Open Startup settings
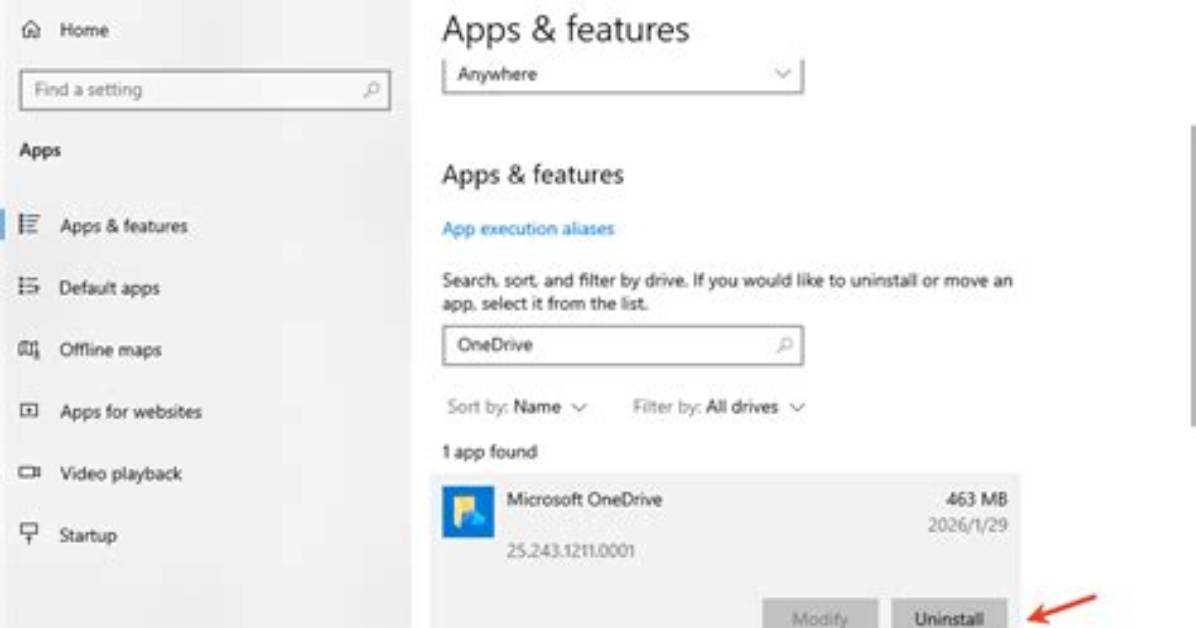The height and width of the screenshot is (628, 1196). point(88,535)
